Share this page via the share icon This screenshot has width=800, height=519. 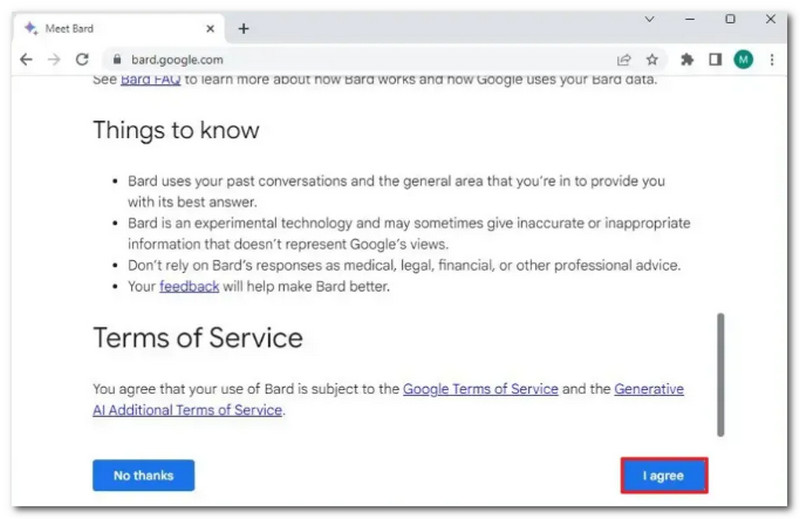pos(624,60)
